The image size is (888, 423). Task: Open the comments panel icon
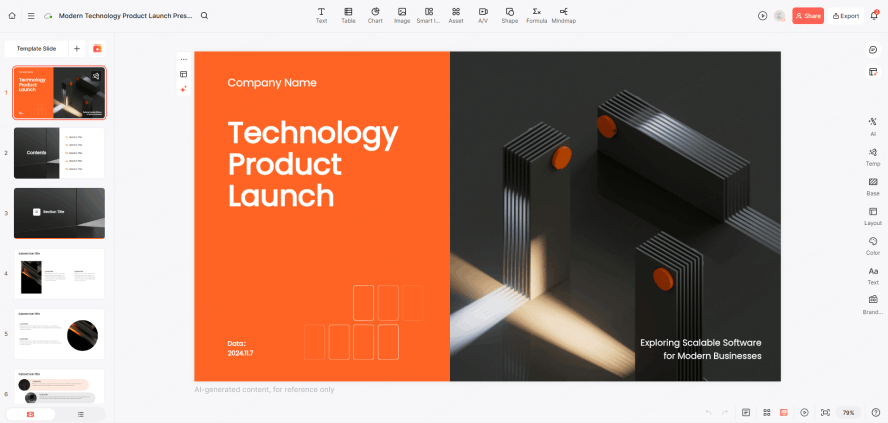[x=873, y=50]
